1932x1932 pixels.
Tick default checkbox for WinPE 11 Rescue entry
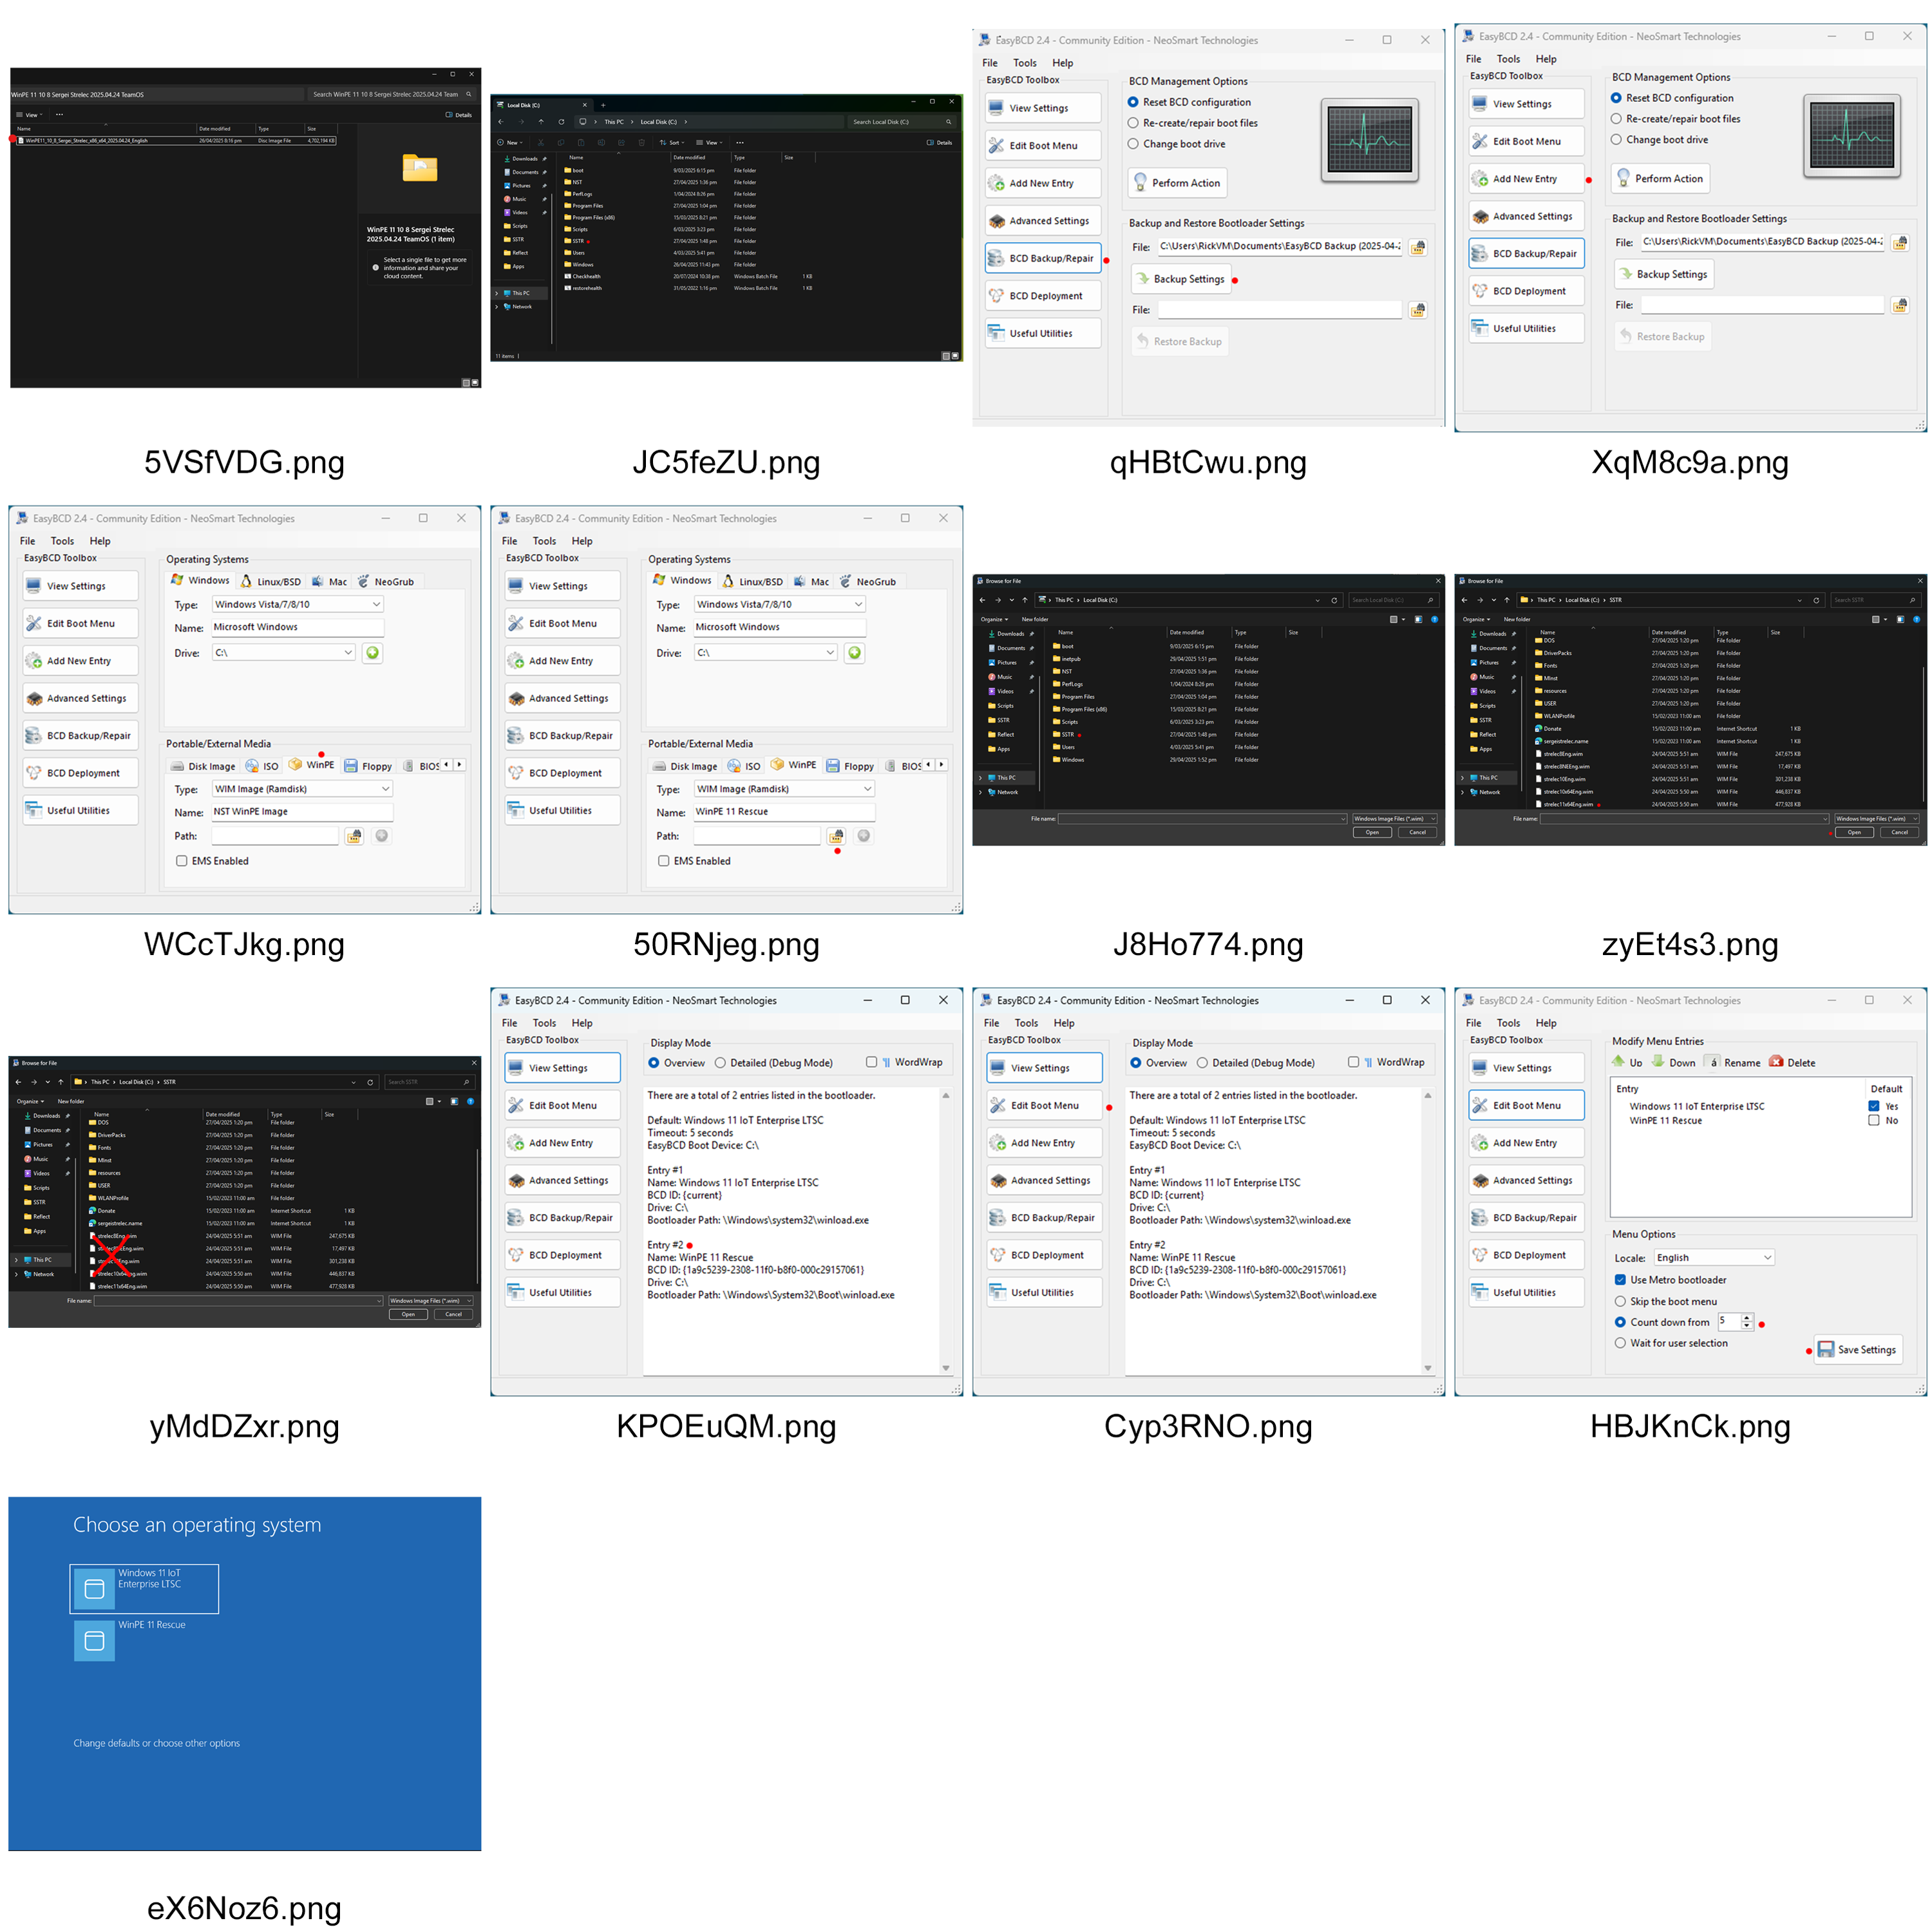tap(1873, 1120)
